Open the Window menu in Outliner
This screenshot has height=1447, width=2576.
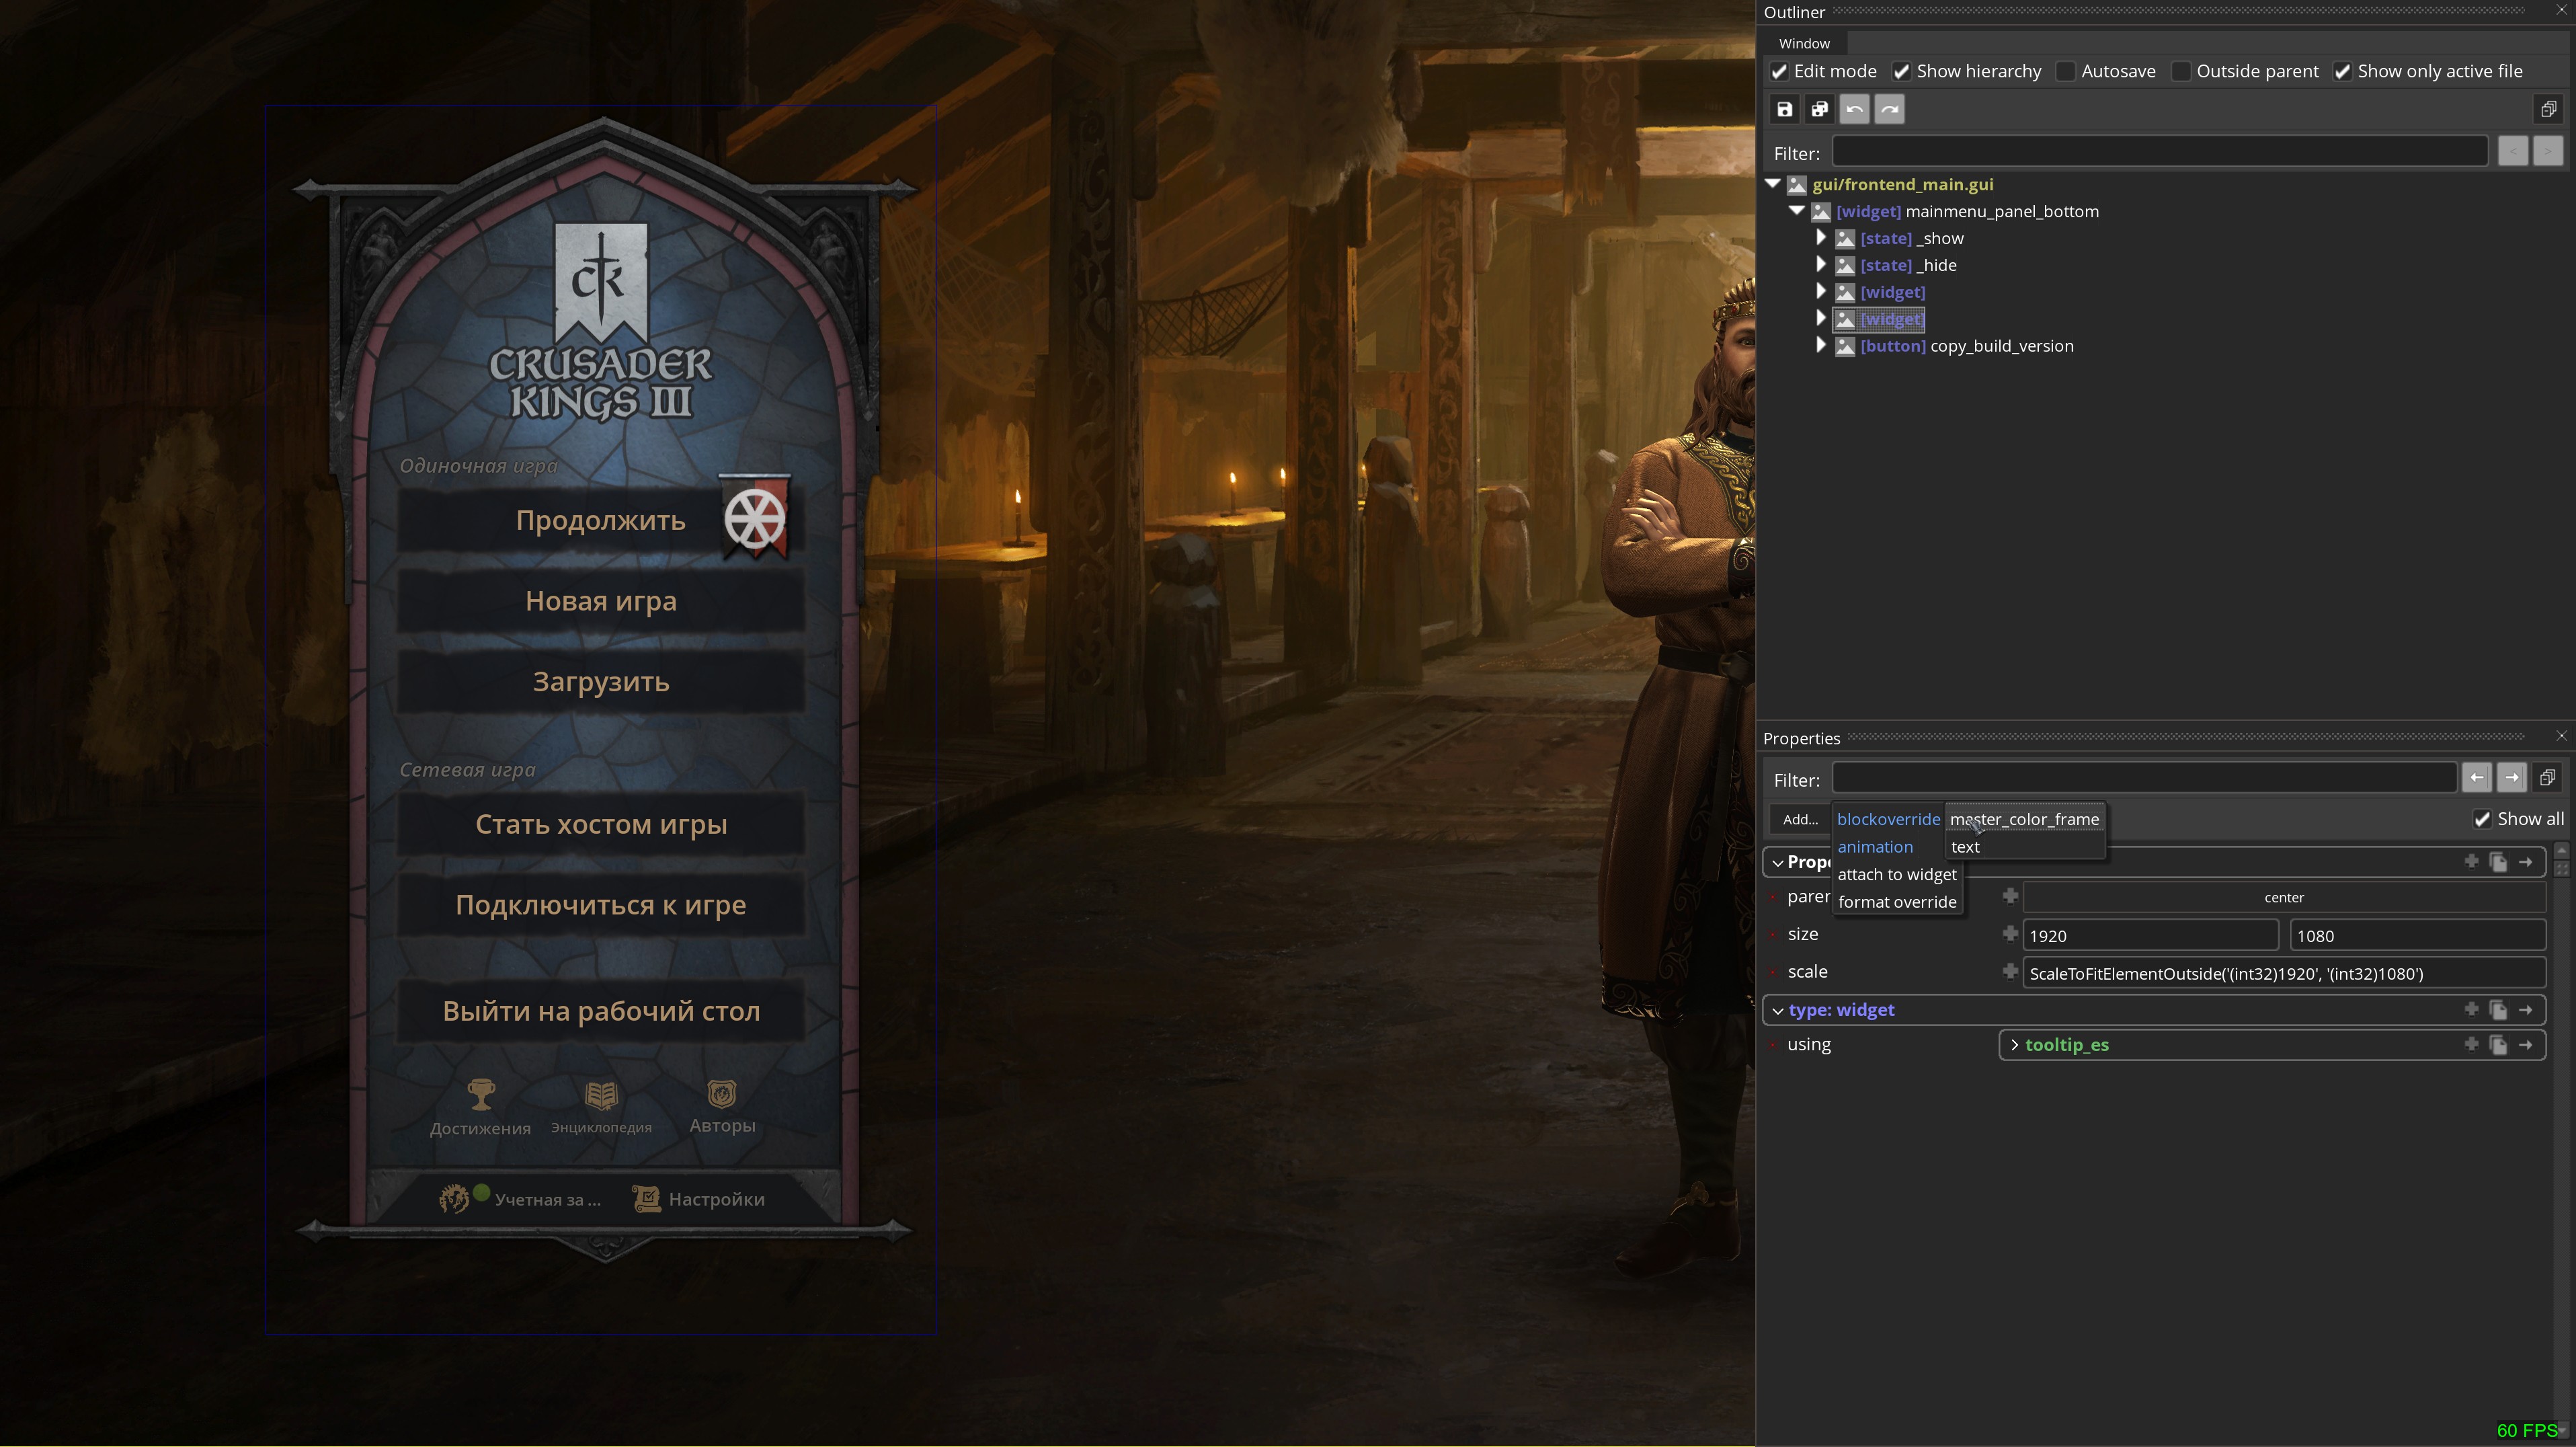click(1804, 43)
